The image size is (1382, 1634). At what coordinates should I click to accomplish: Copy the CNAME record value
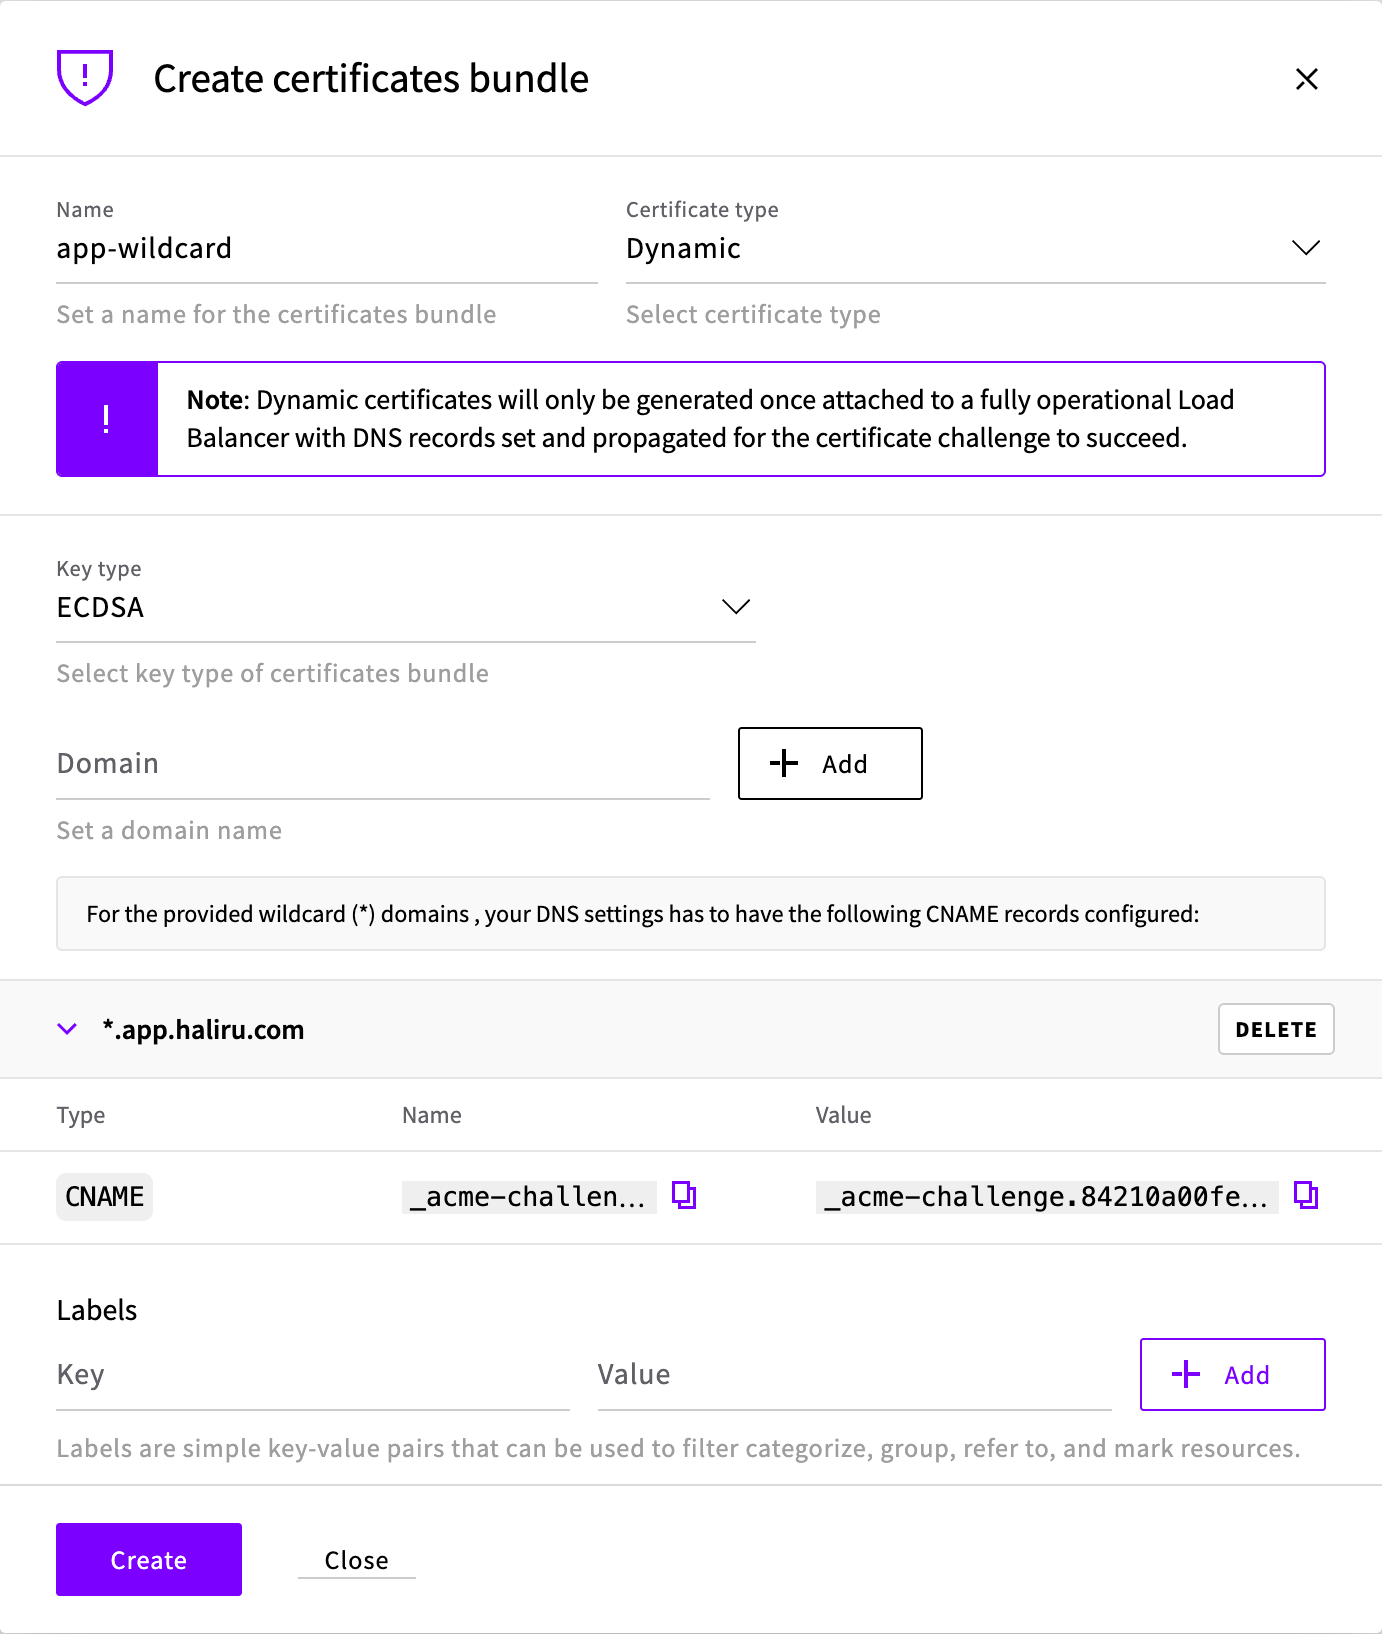[1306, 1195]
